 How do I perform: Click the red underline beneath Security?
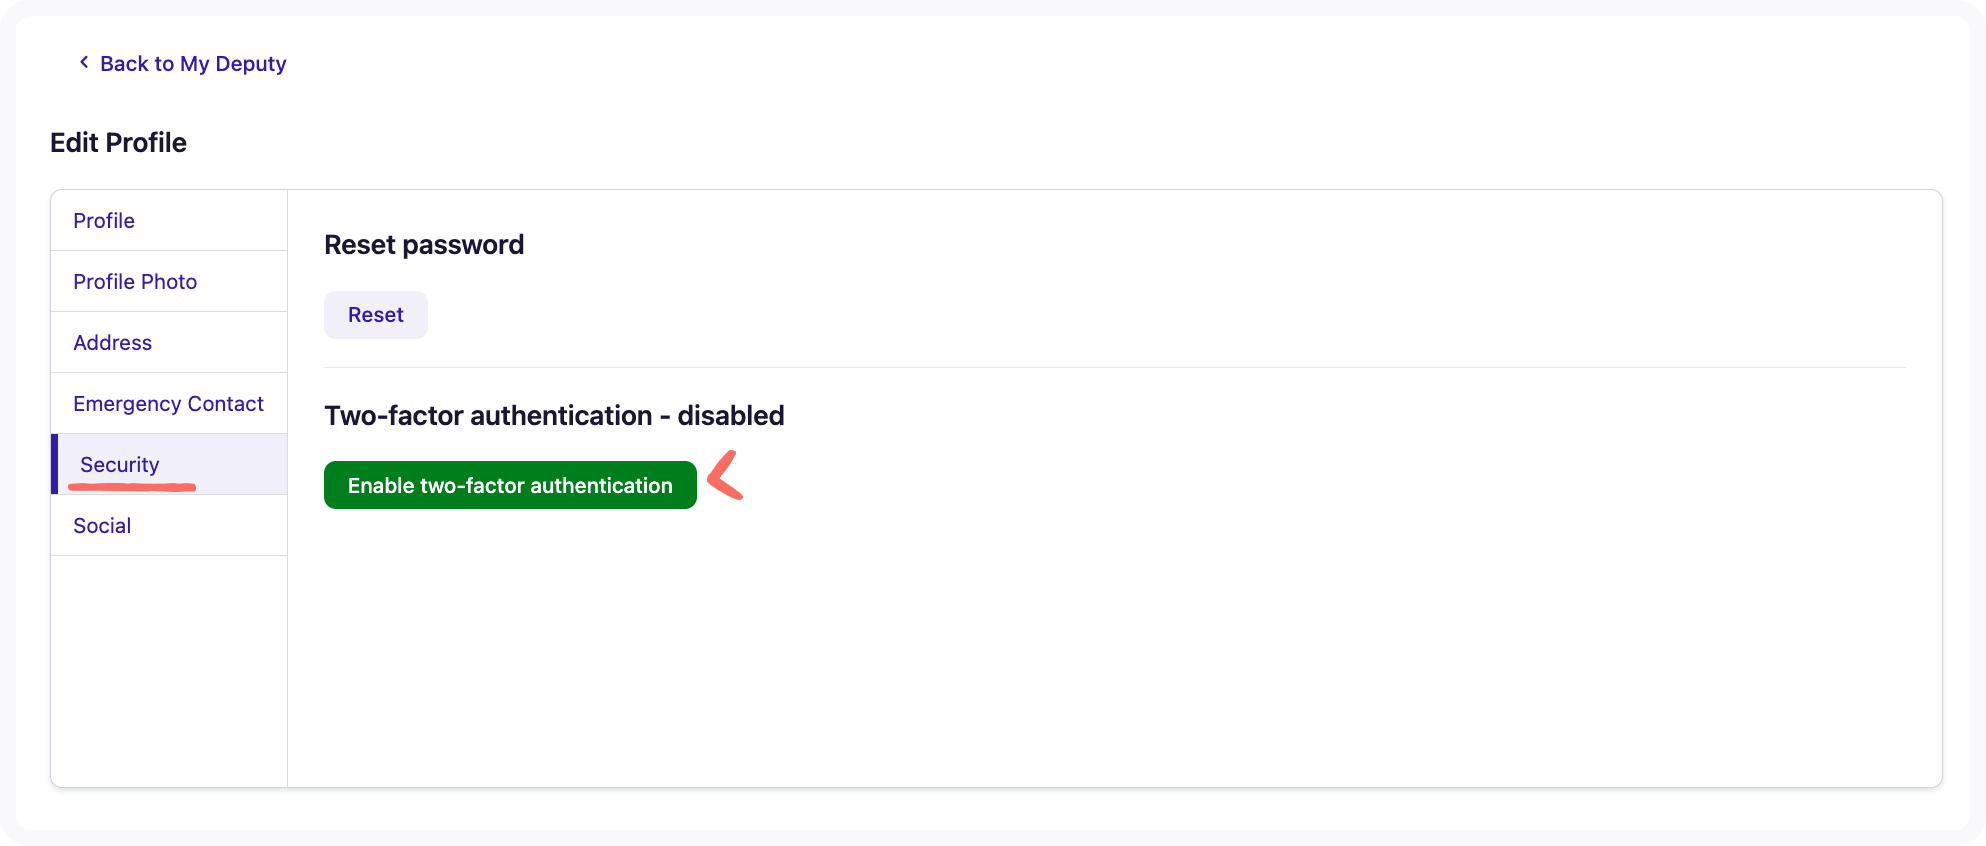pos(133,487)
